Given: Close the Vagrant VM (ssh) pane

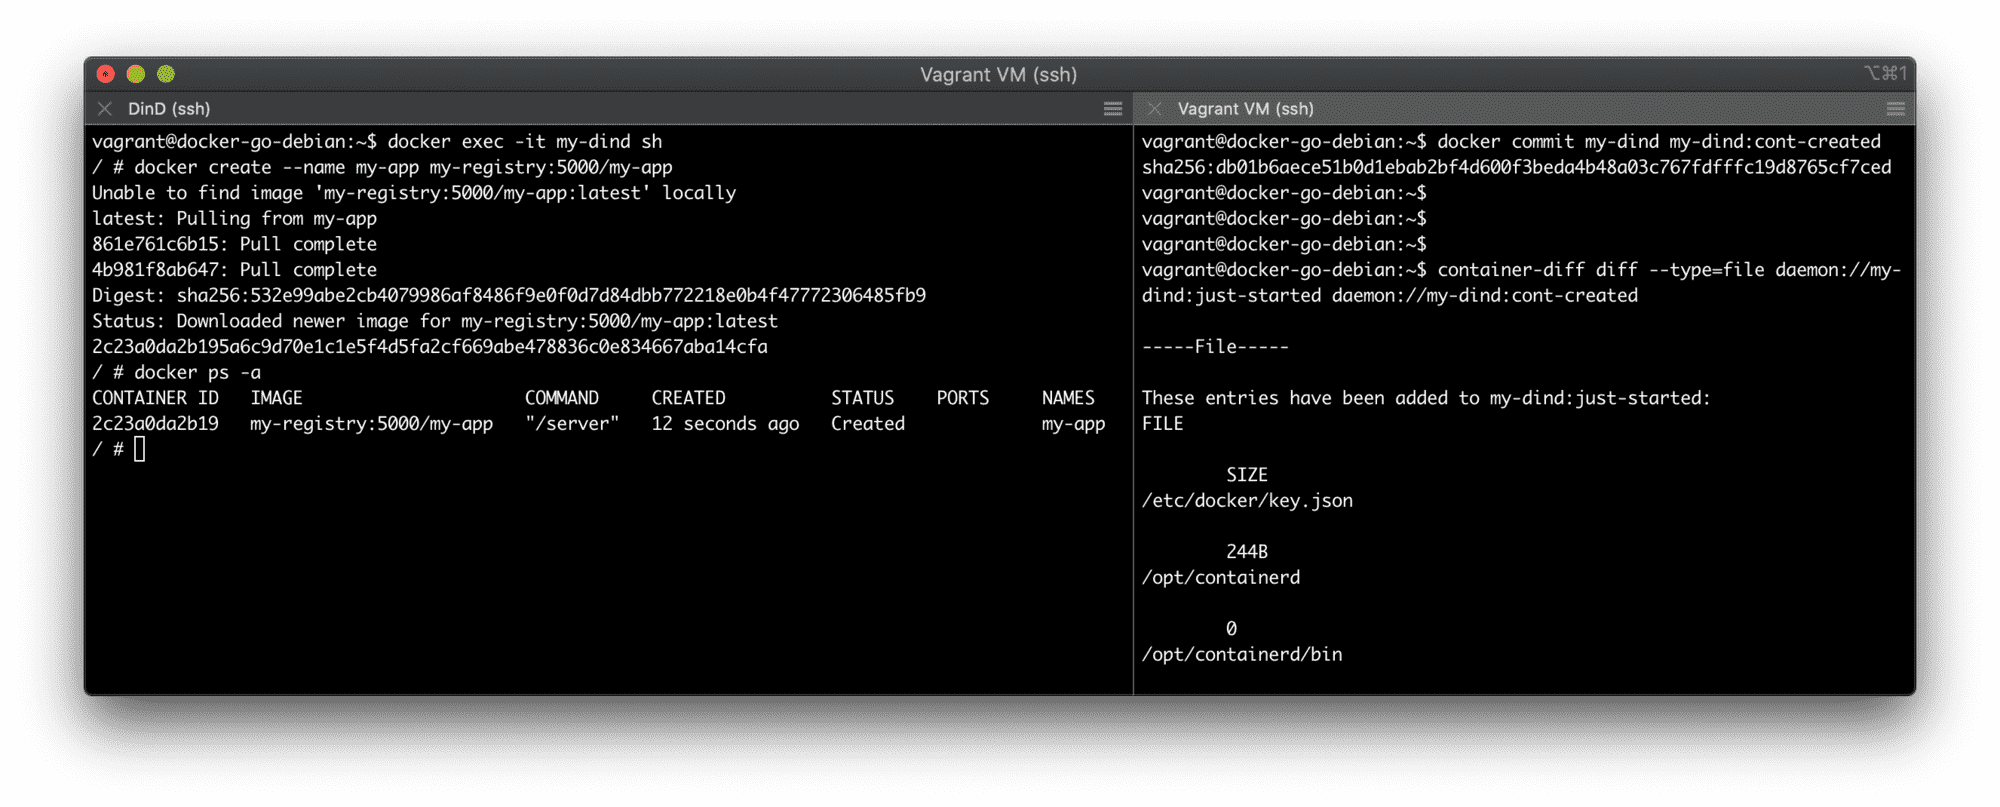Looking at the screenshot, I should 1155,108.
